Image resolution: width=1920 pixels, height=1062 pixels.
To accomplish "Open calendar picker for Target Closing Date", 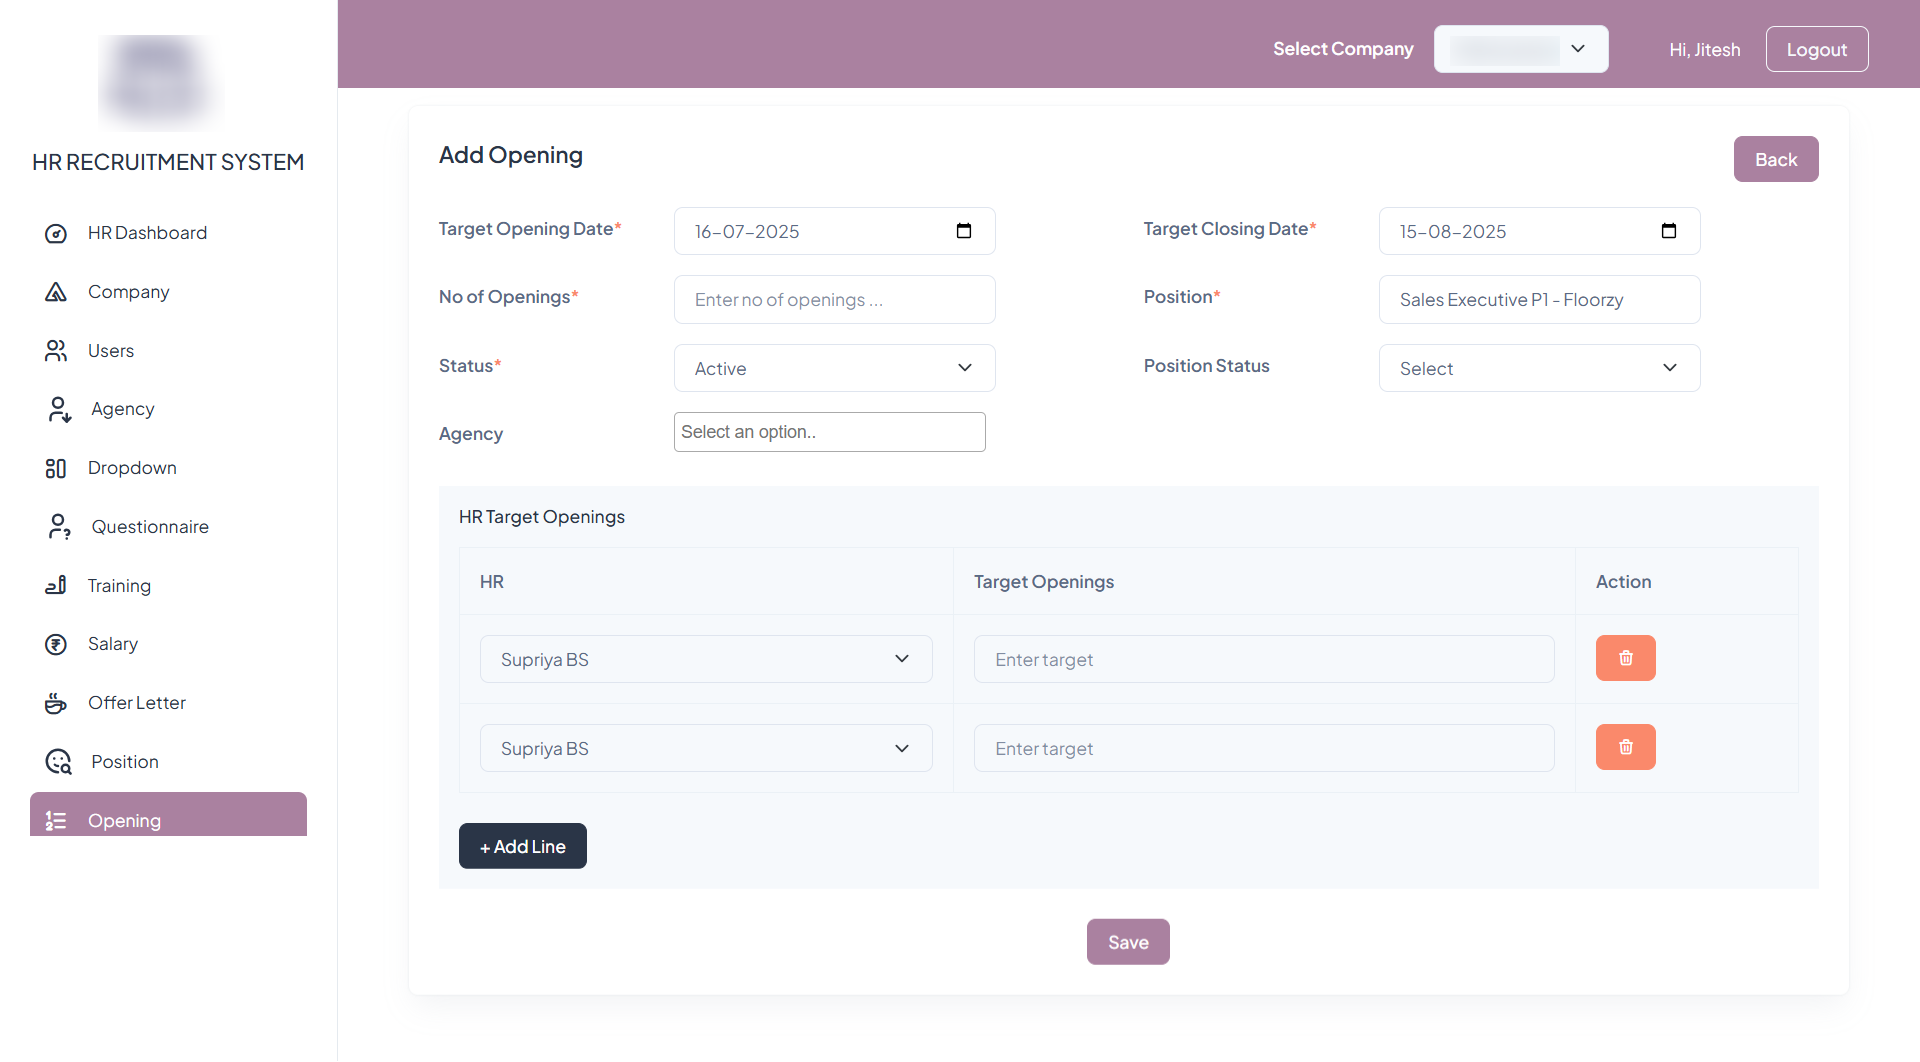I will [1669, 231].
